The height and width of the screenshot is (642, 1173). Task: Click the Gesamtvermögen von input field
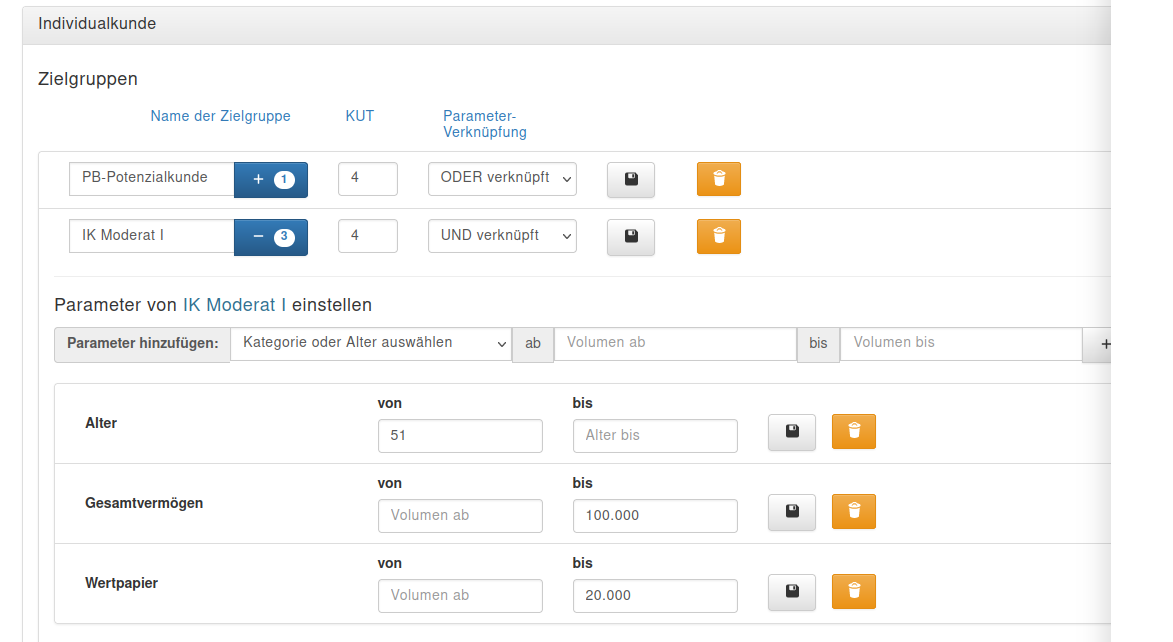click(460, 516)
